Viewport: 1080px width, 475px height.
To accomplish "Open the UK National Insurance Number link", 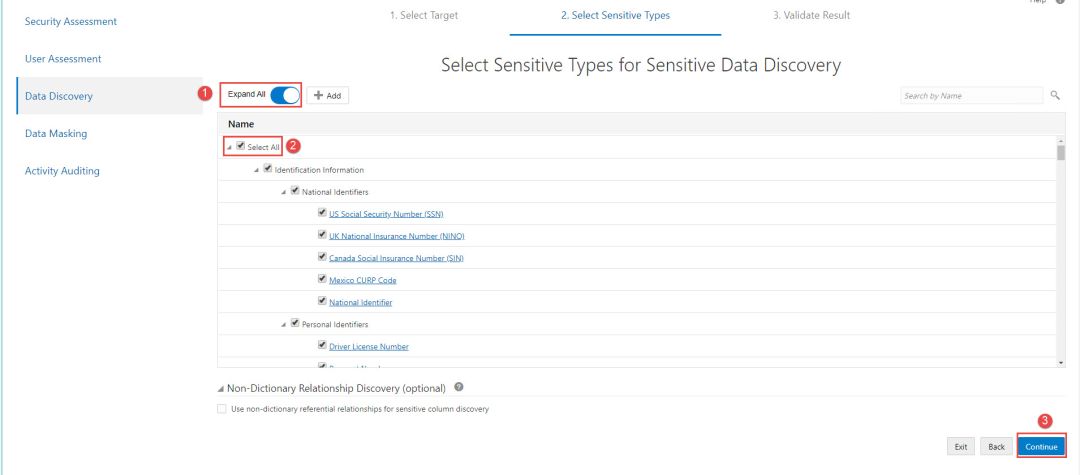I will (396, 236).
